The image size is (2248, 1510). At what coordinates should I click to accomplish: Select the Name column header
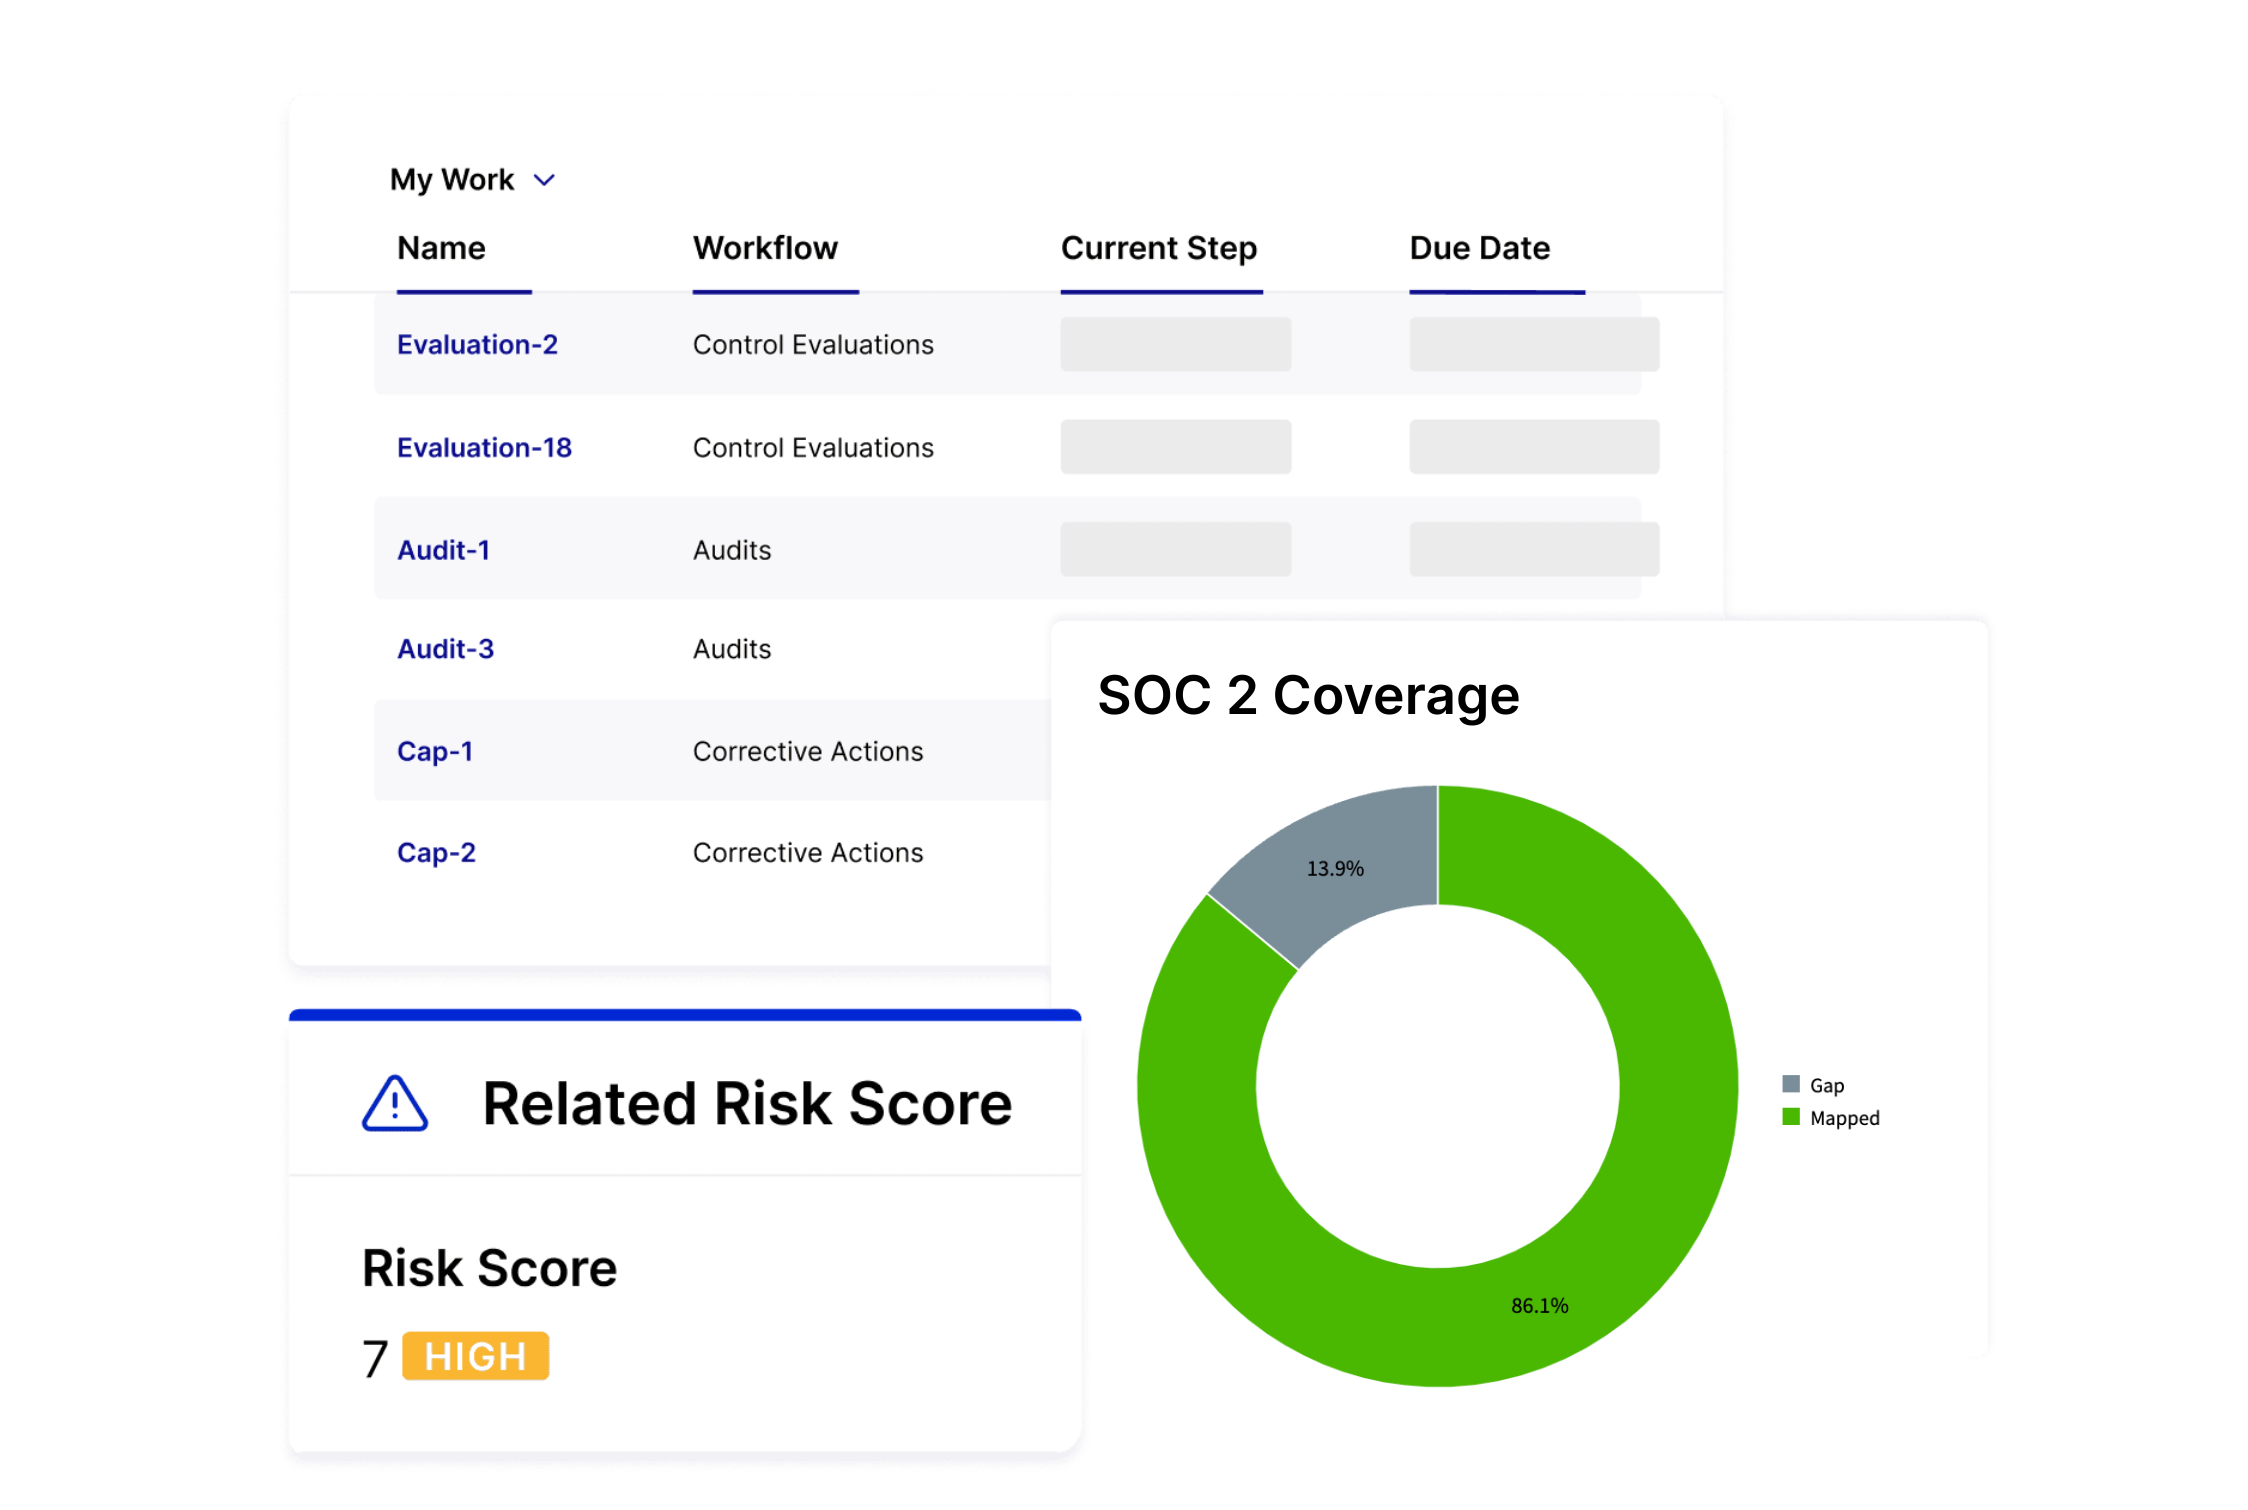point(441,249)
